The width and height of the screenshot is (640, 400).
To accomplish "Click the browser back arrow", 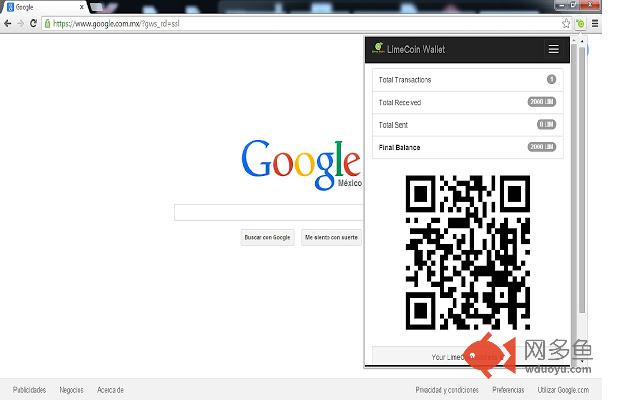I will [7, 24].
